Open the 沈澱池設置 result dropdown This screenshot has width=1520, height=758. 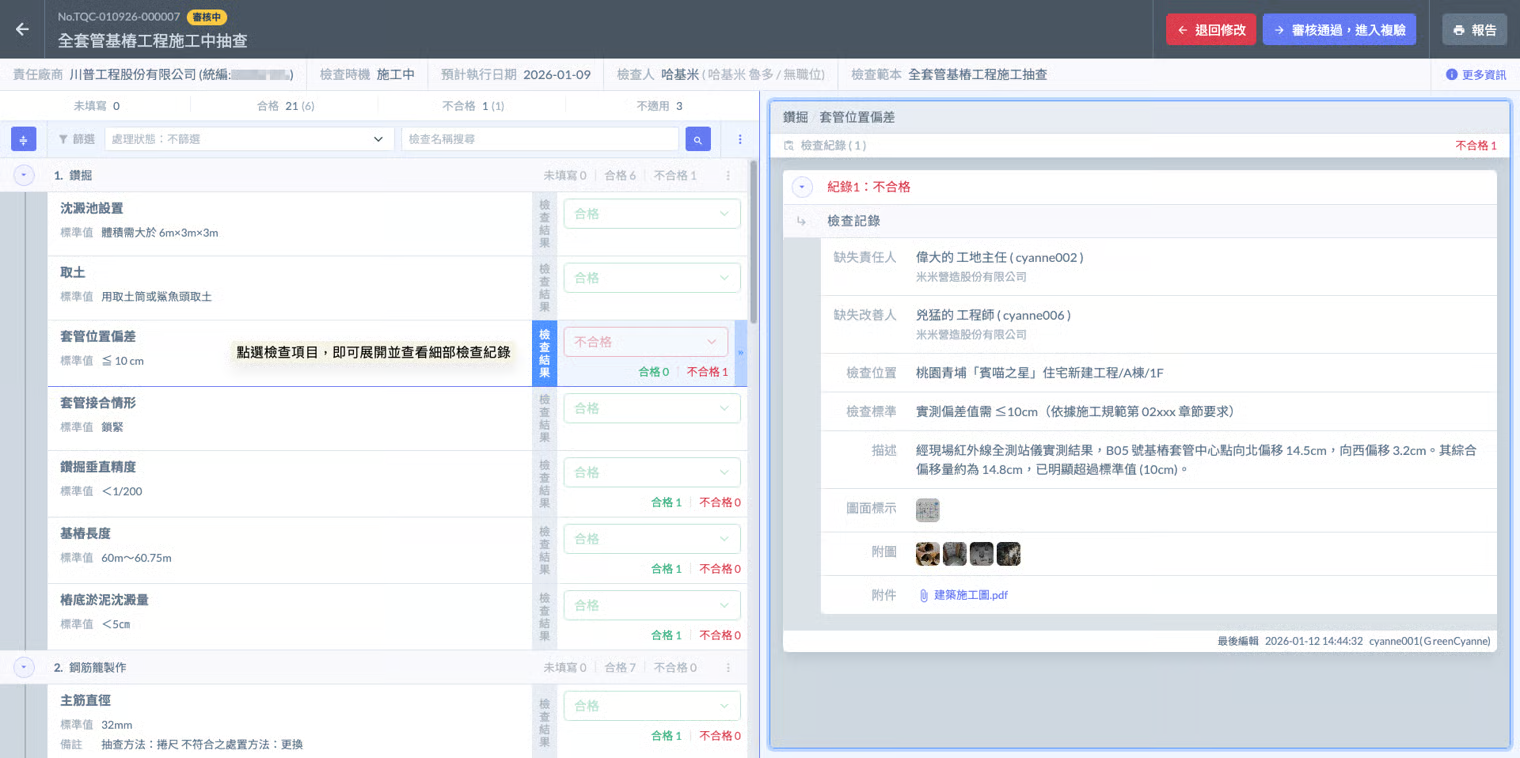click(652, 213)
